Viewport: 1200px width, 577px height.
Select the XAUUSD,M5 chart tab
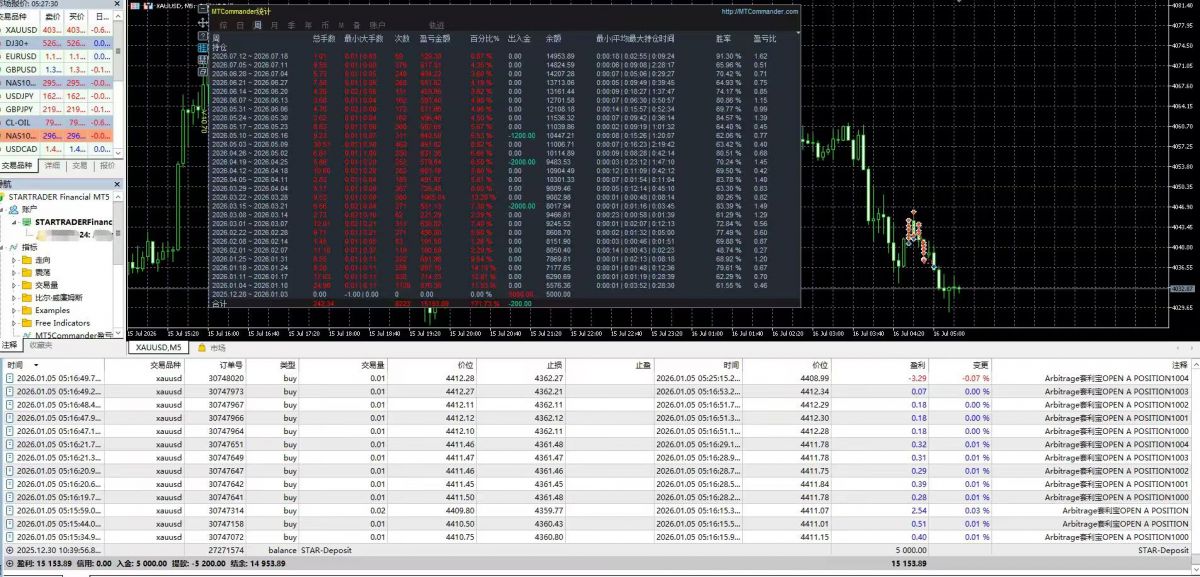160,347
